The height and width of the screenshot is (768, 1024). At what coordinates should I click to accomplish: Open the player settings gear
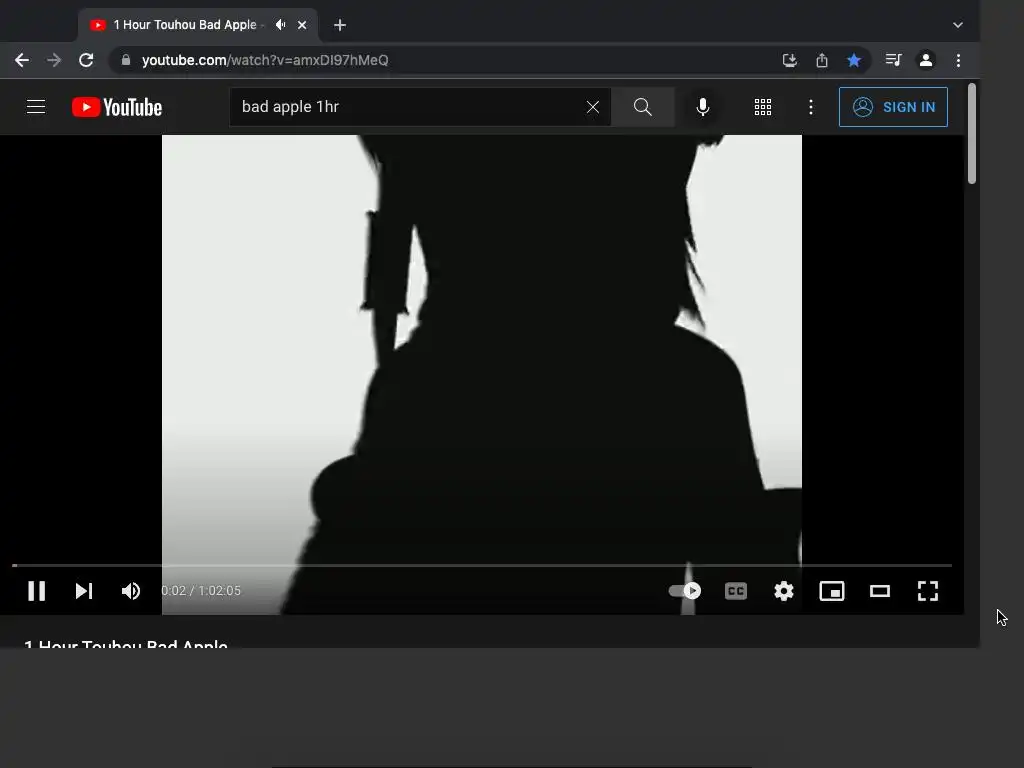(x=784, y=591)
